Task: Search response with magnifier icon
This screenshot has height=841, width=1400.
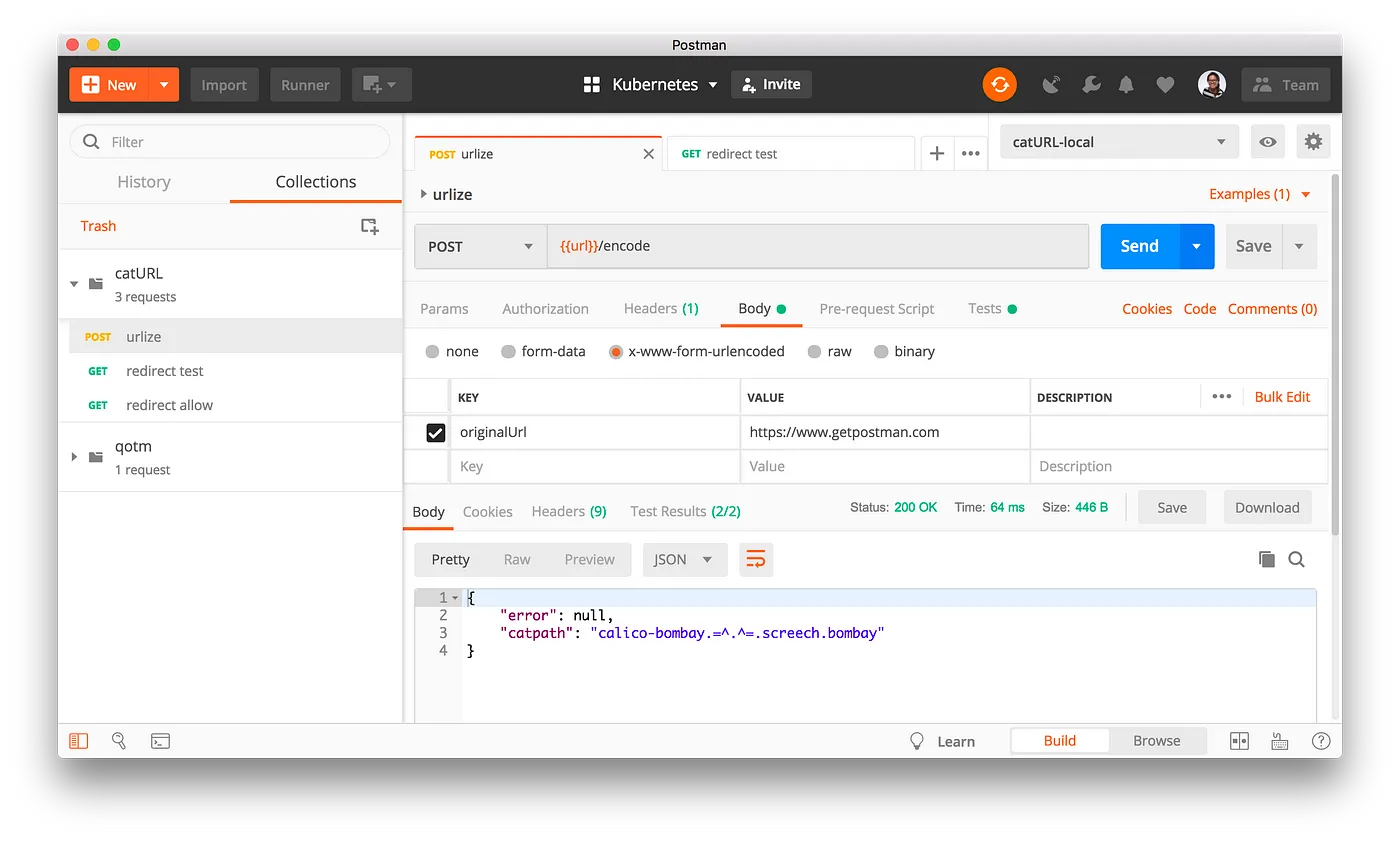Action: click(x=1297, y=559)
